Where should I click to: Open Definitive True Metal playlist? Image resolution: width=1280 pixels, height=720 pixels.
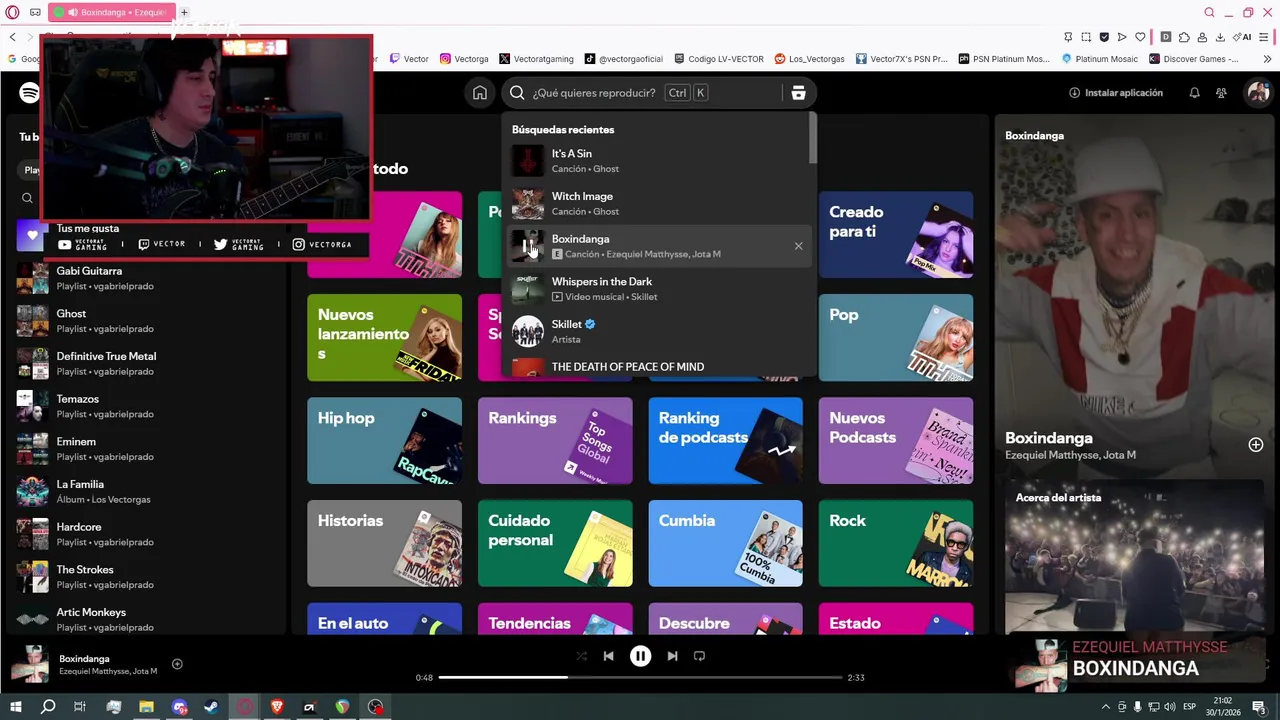(x=148, y=363)
